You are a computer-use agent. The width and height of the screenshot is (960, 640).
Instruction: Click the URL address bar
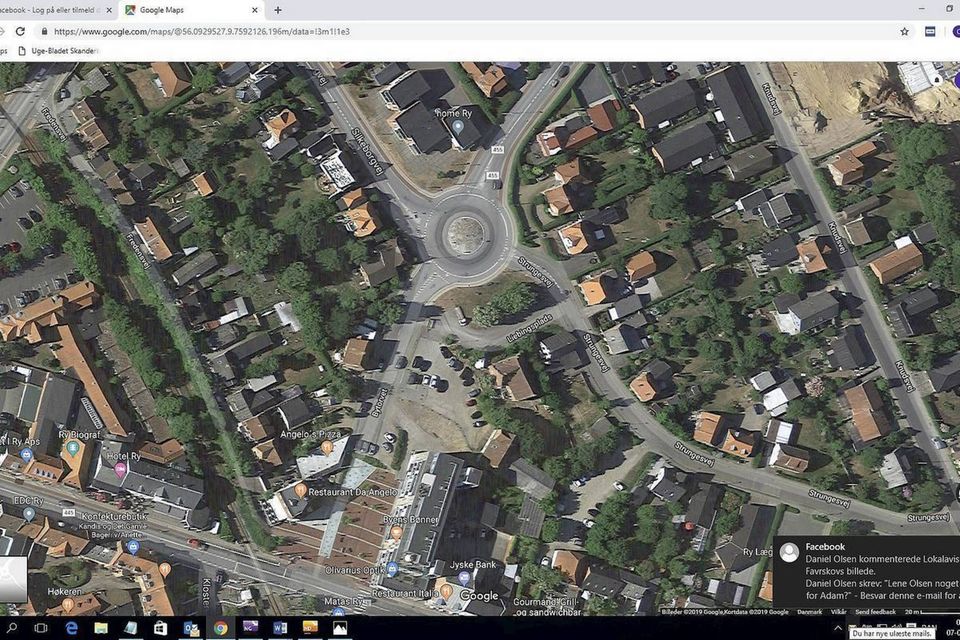(x=465, y=31)
